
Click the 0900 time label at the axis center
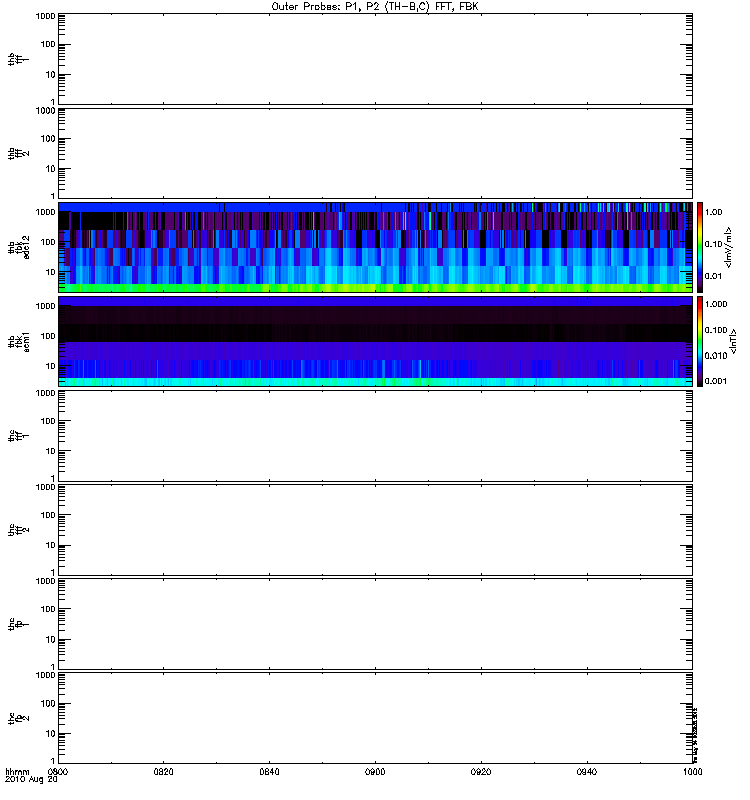[375, 772]
